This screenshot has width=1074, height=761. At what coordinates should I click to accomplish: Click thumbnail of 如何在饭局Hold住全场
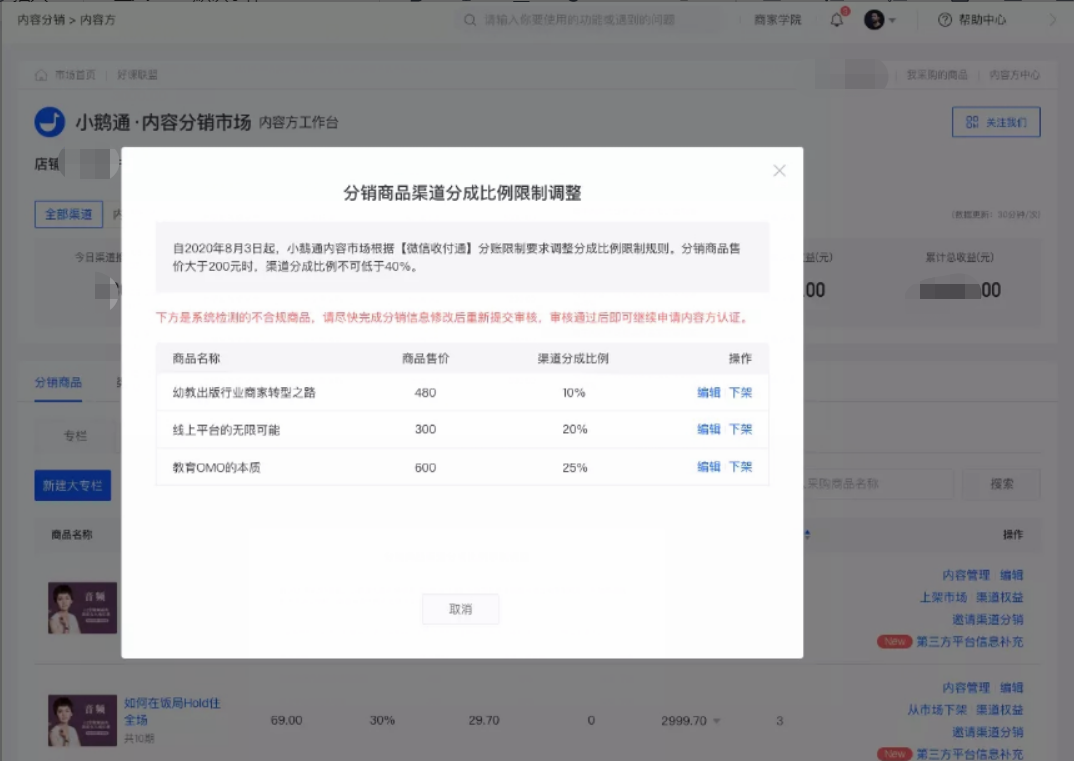(82, 720)
